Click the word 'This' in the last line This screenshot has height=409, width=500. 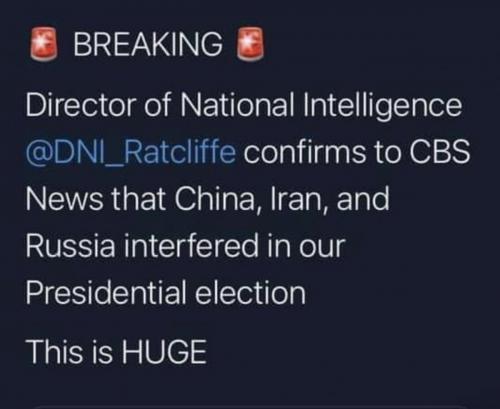[x=54, y=351]
